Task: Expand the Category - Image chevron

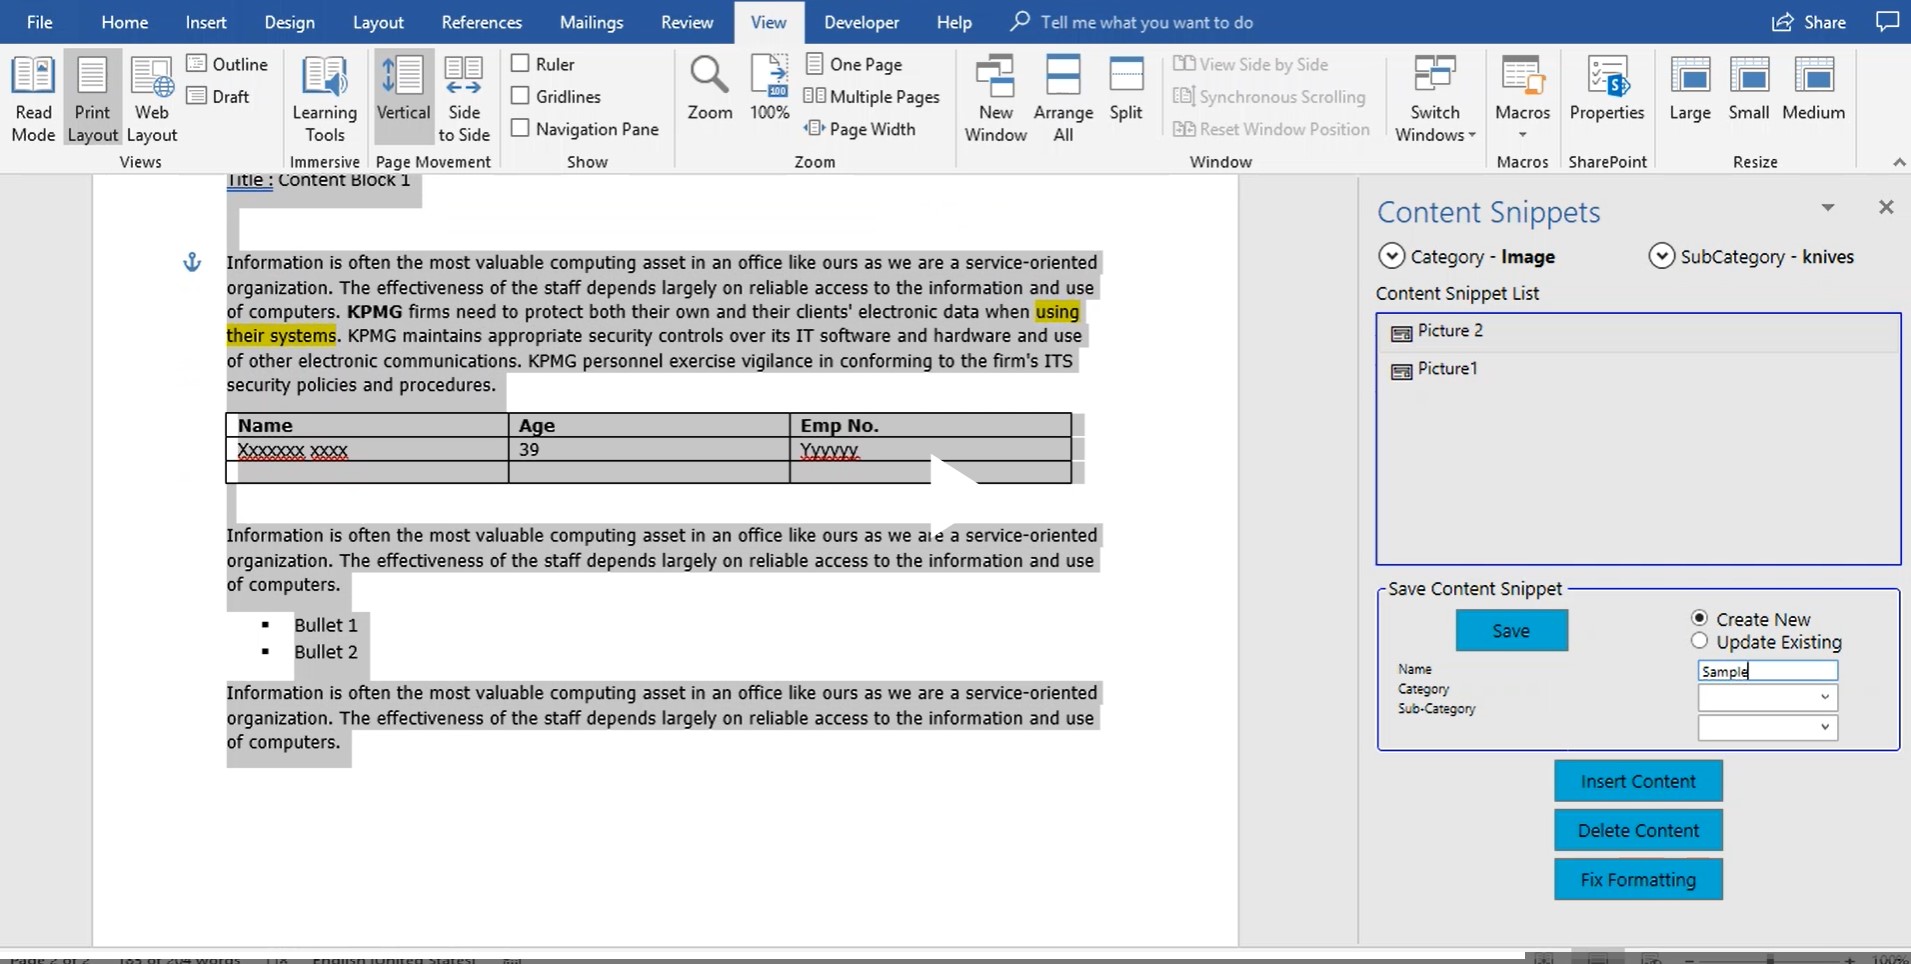Action: click(x=1391, y=256)
